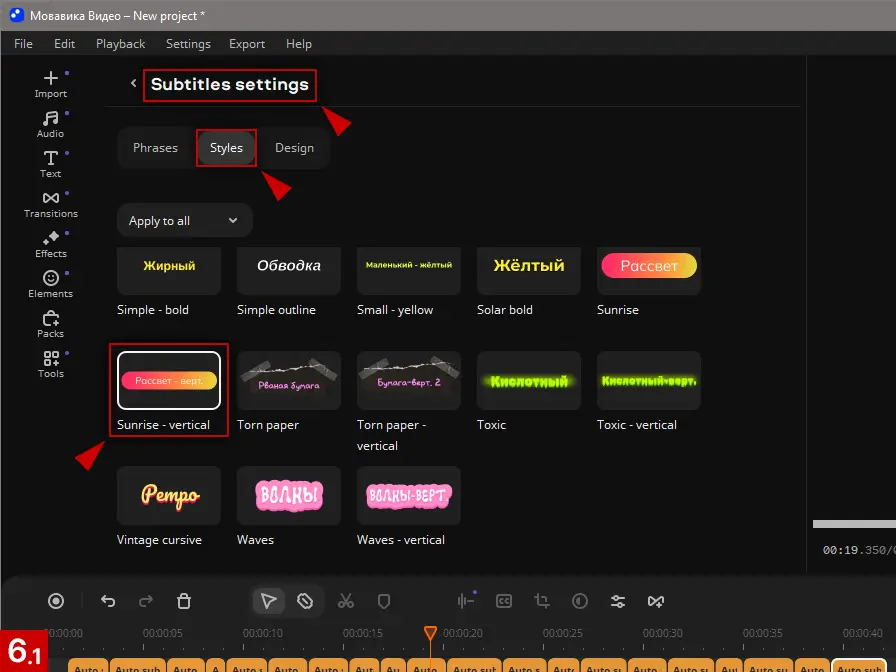Screen dimensions: 896x672
Task: Switch to the Design tab
Action: 294,148
